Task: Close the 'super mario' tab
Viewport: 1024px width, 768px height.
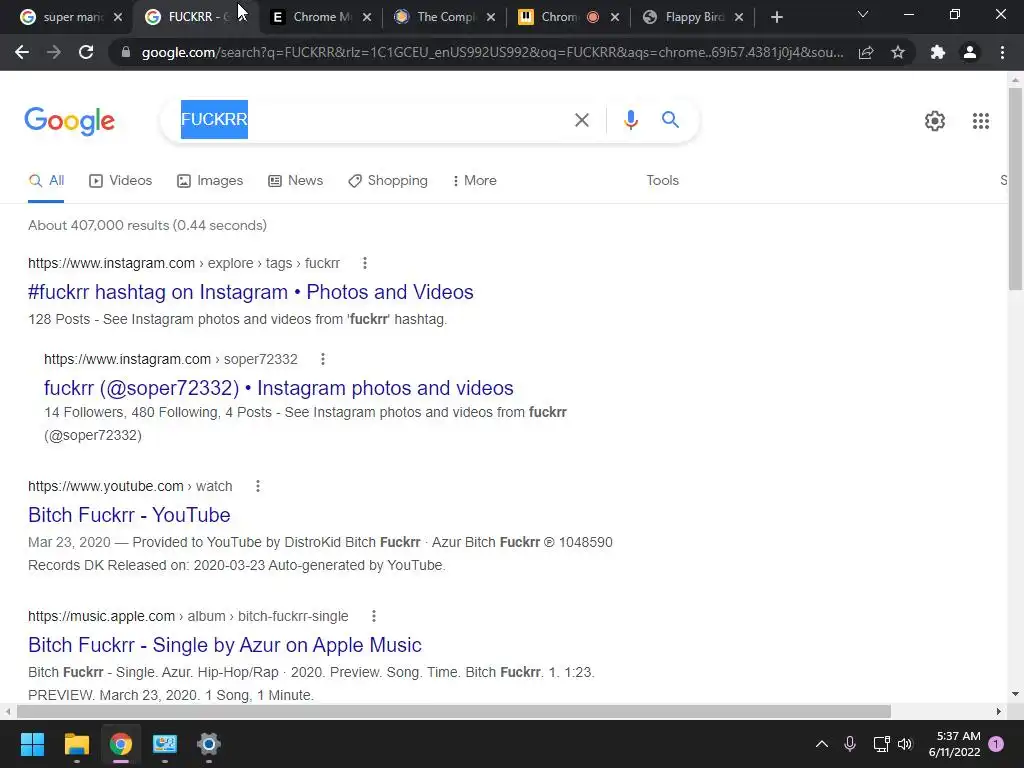Action: 118,18
